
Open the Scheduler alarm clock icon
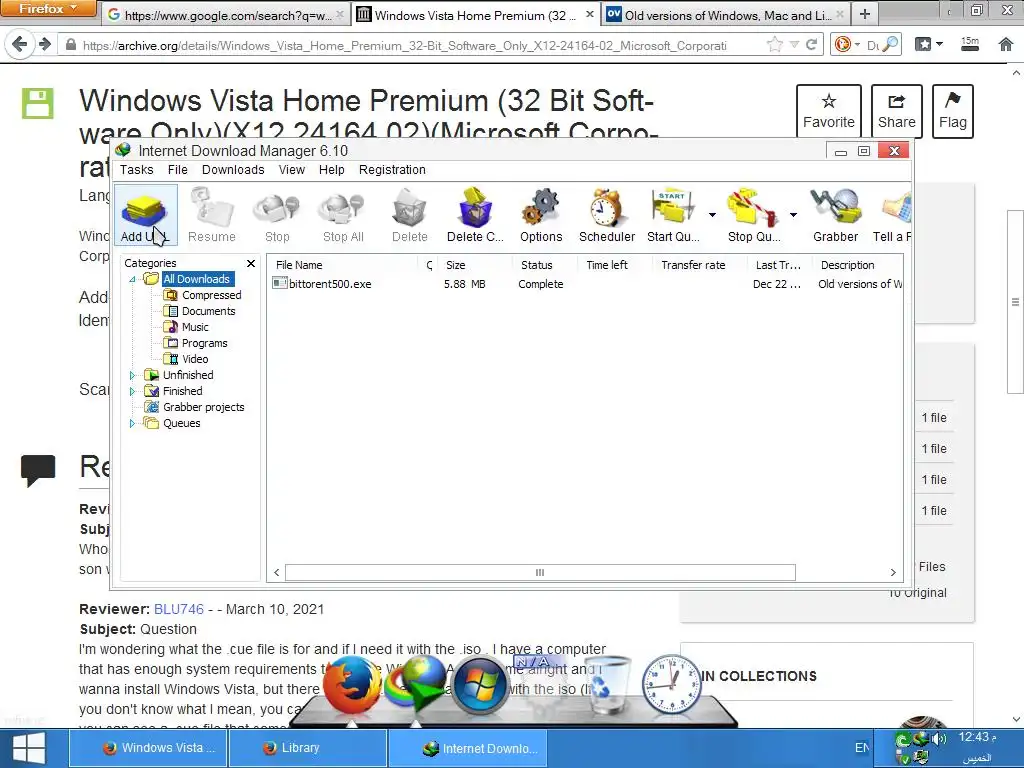[607, 216]
